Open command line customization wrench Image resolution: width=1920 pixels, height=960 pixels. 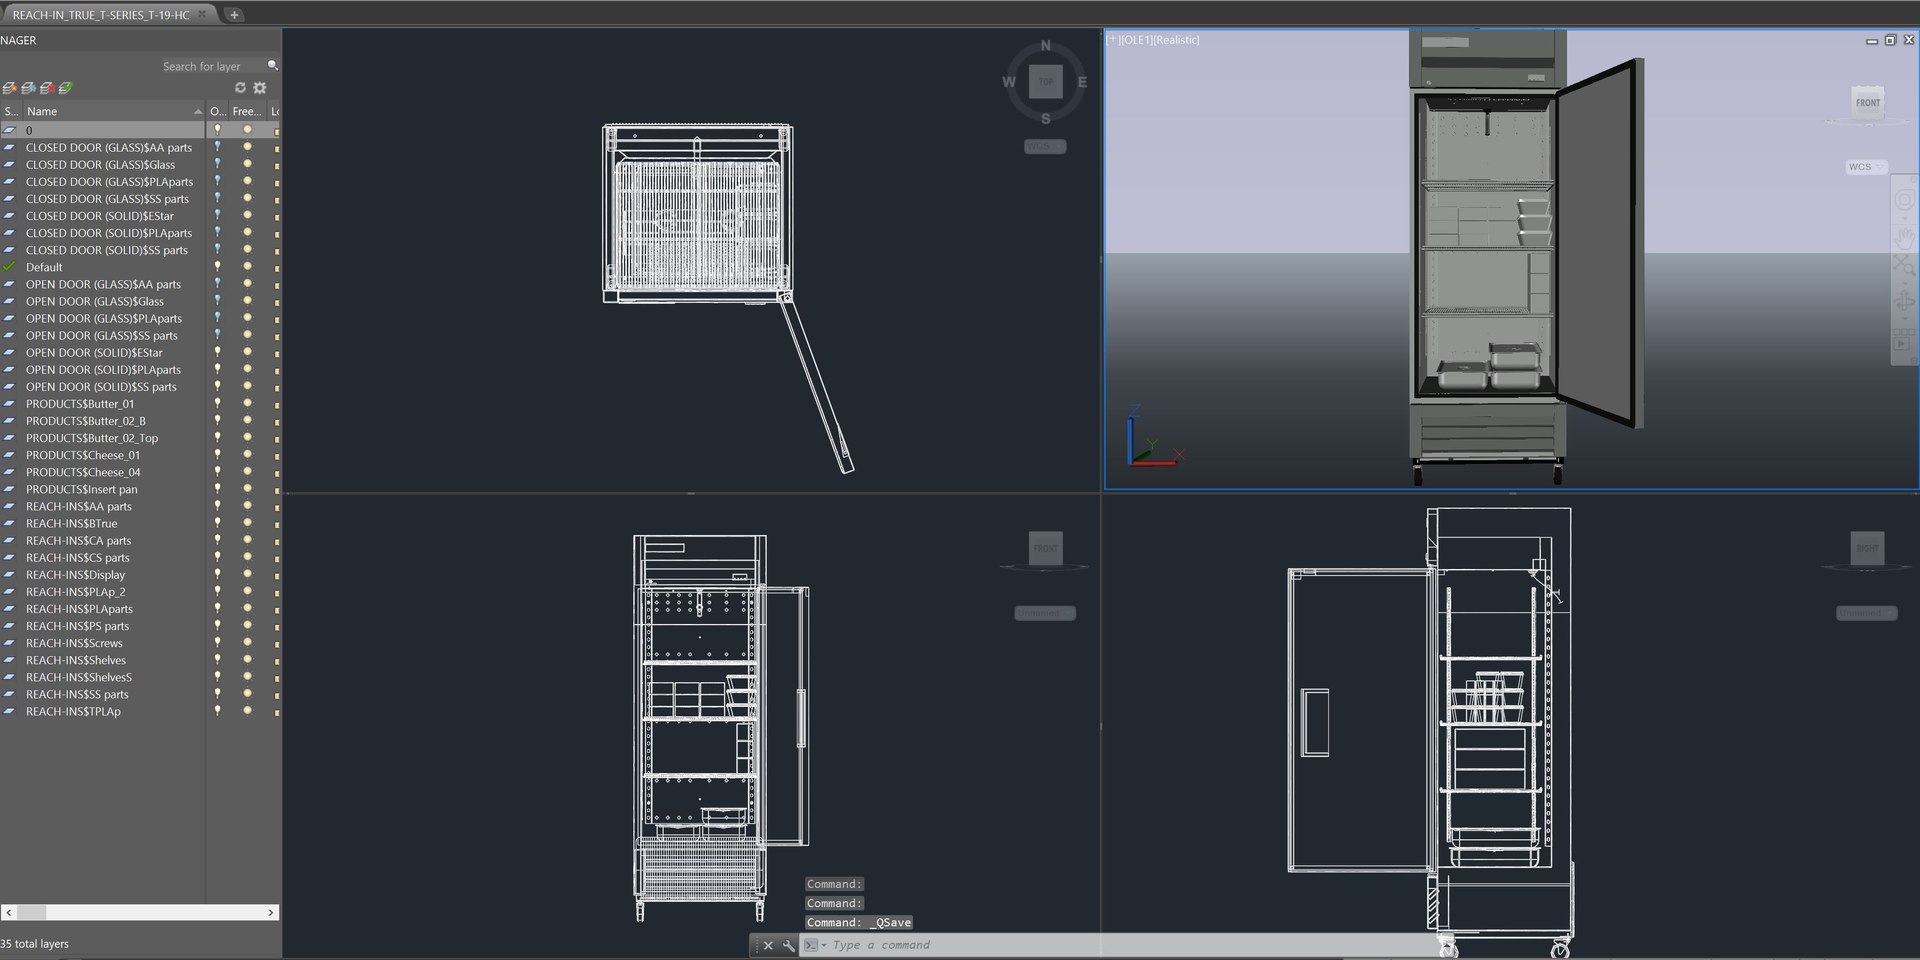point(789,945)
